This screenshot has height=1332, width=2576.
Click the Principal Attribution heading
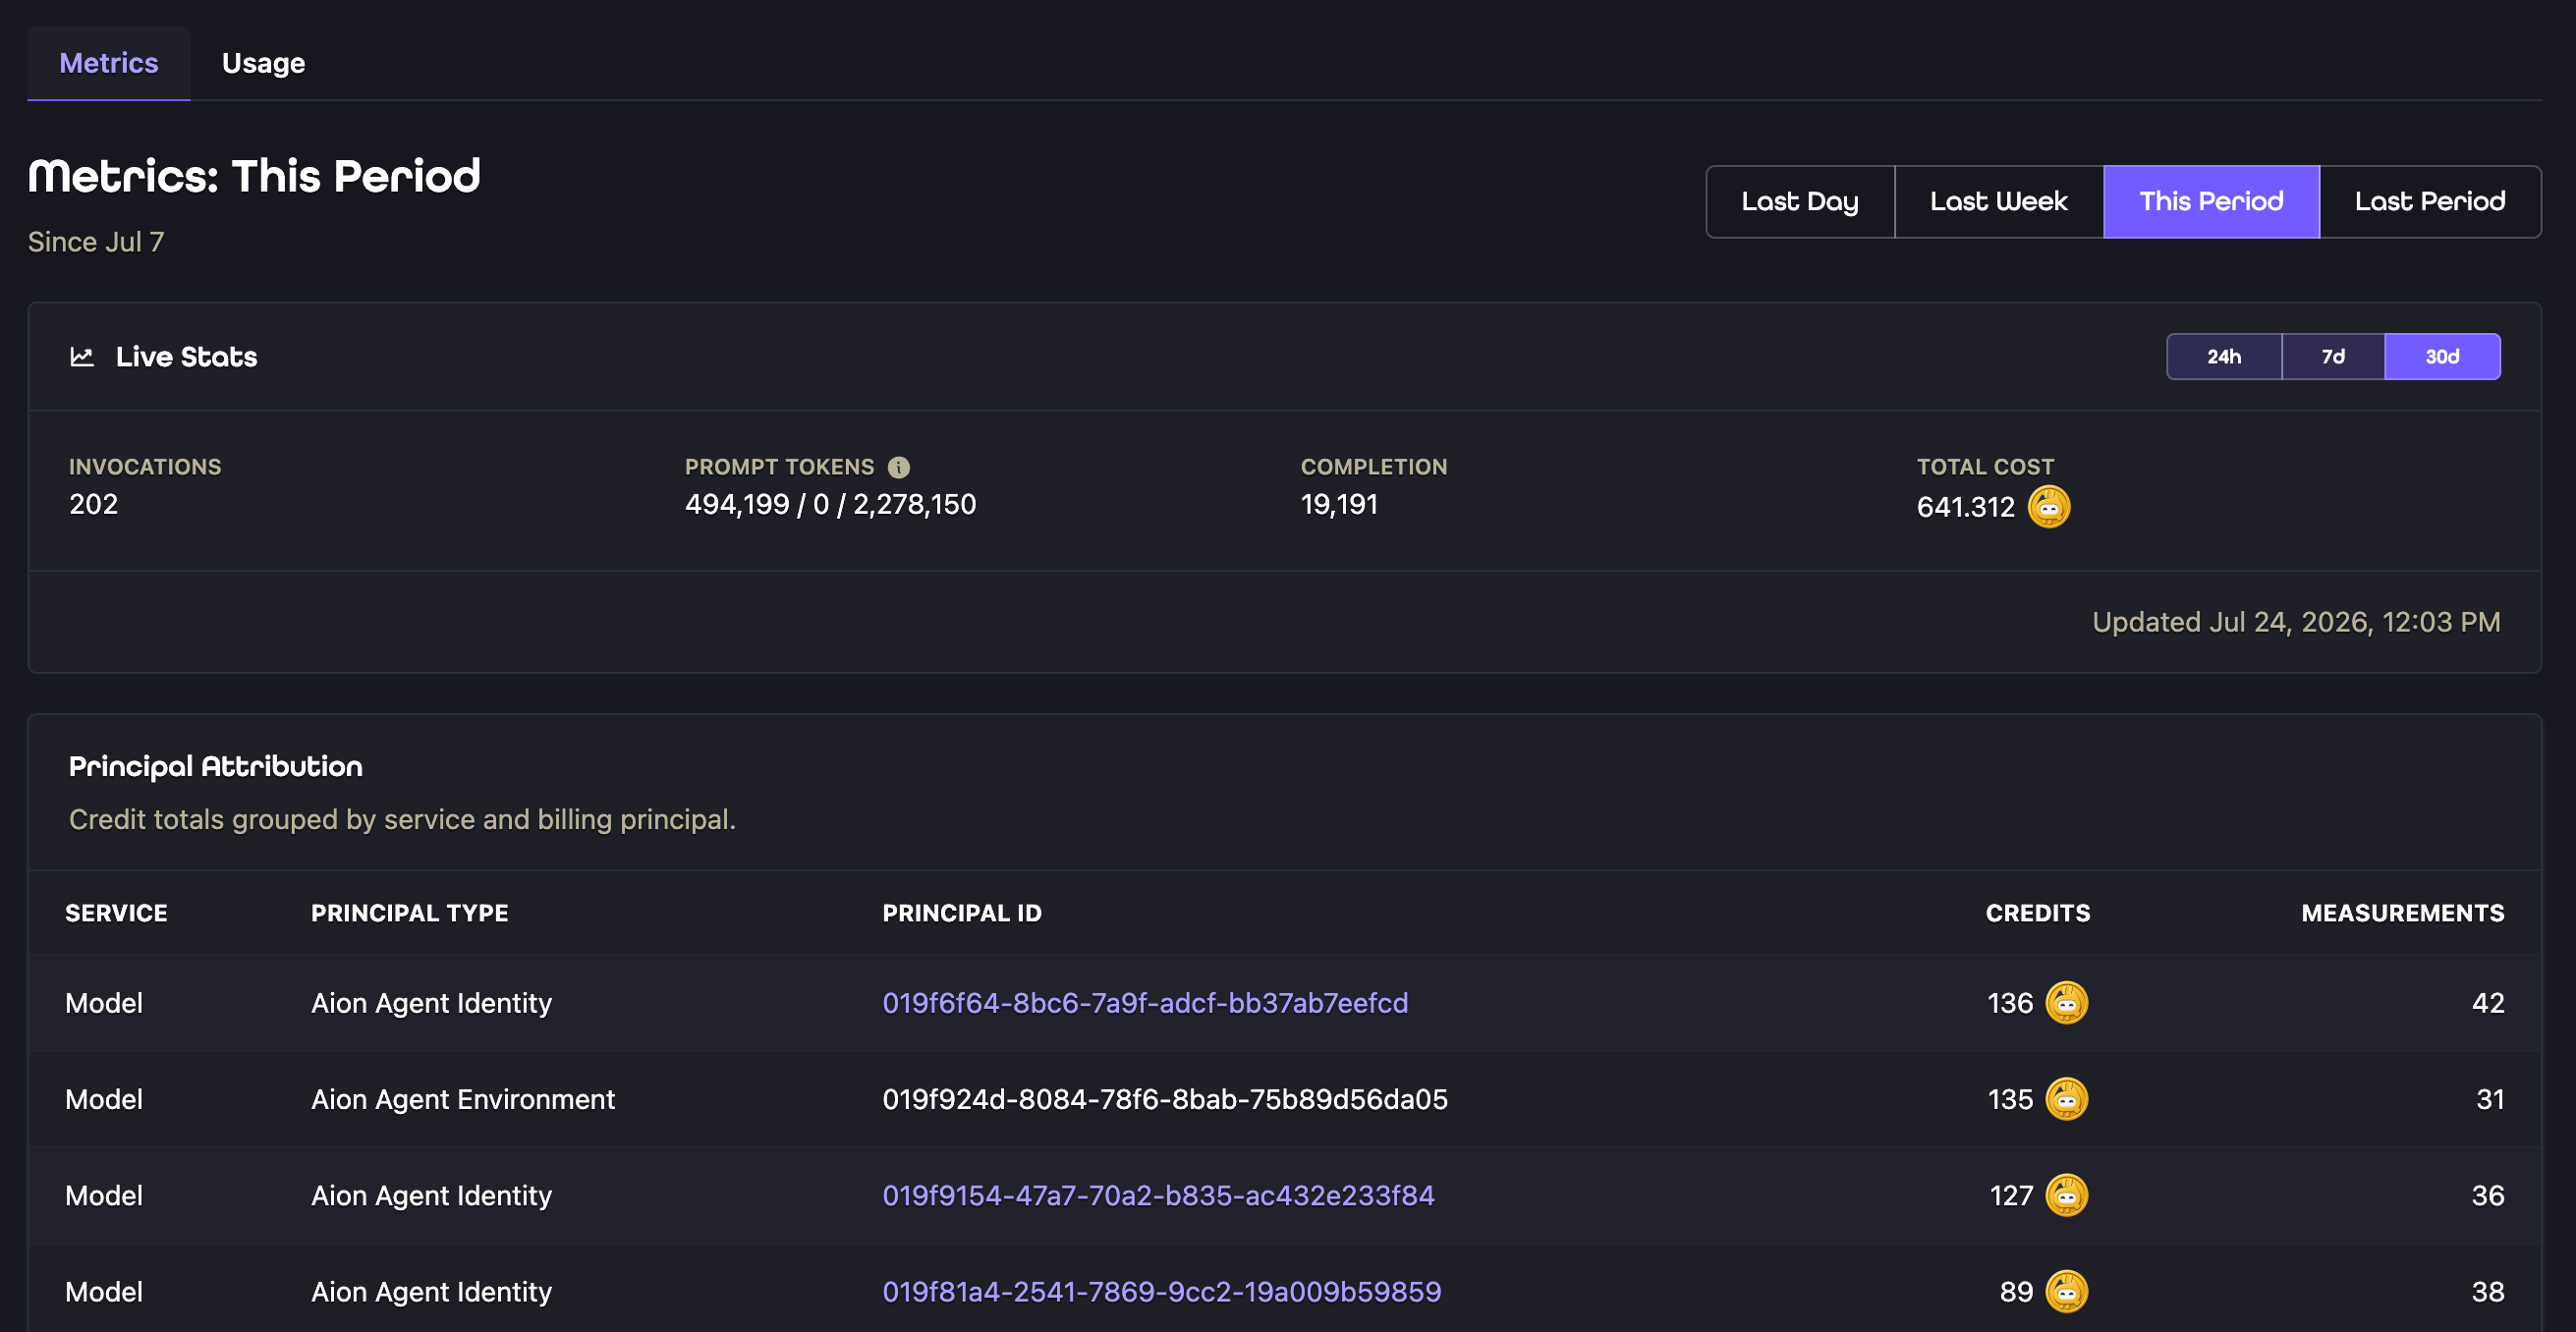pyautogui.click(x=216, y=766)
